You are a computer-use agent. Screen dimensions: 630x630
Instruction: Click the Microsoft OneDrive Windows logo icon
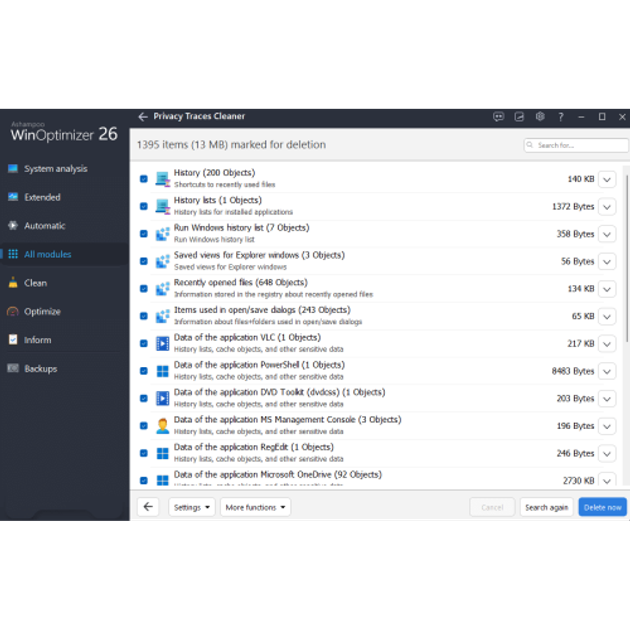pyautogui.click(x=162, y=480)
